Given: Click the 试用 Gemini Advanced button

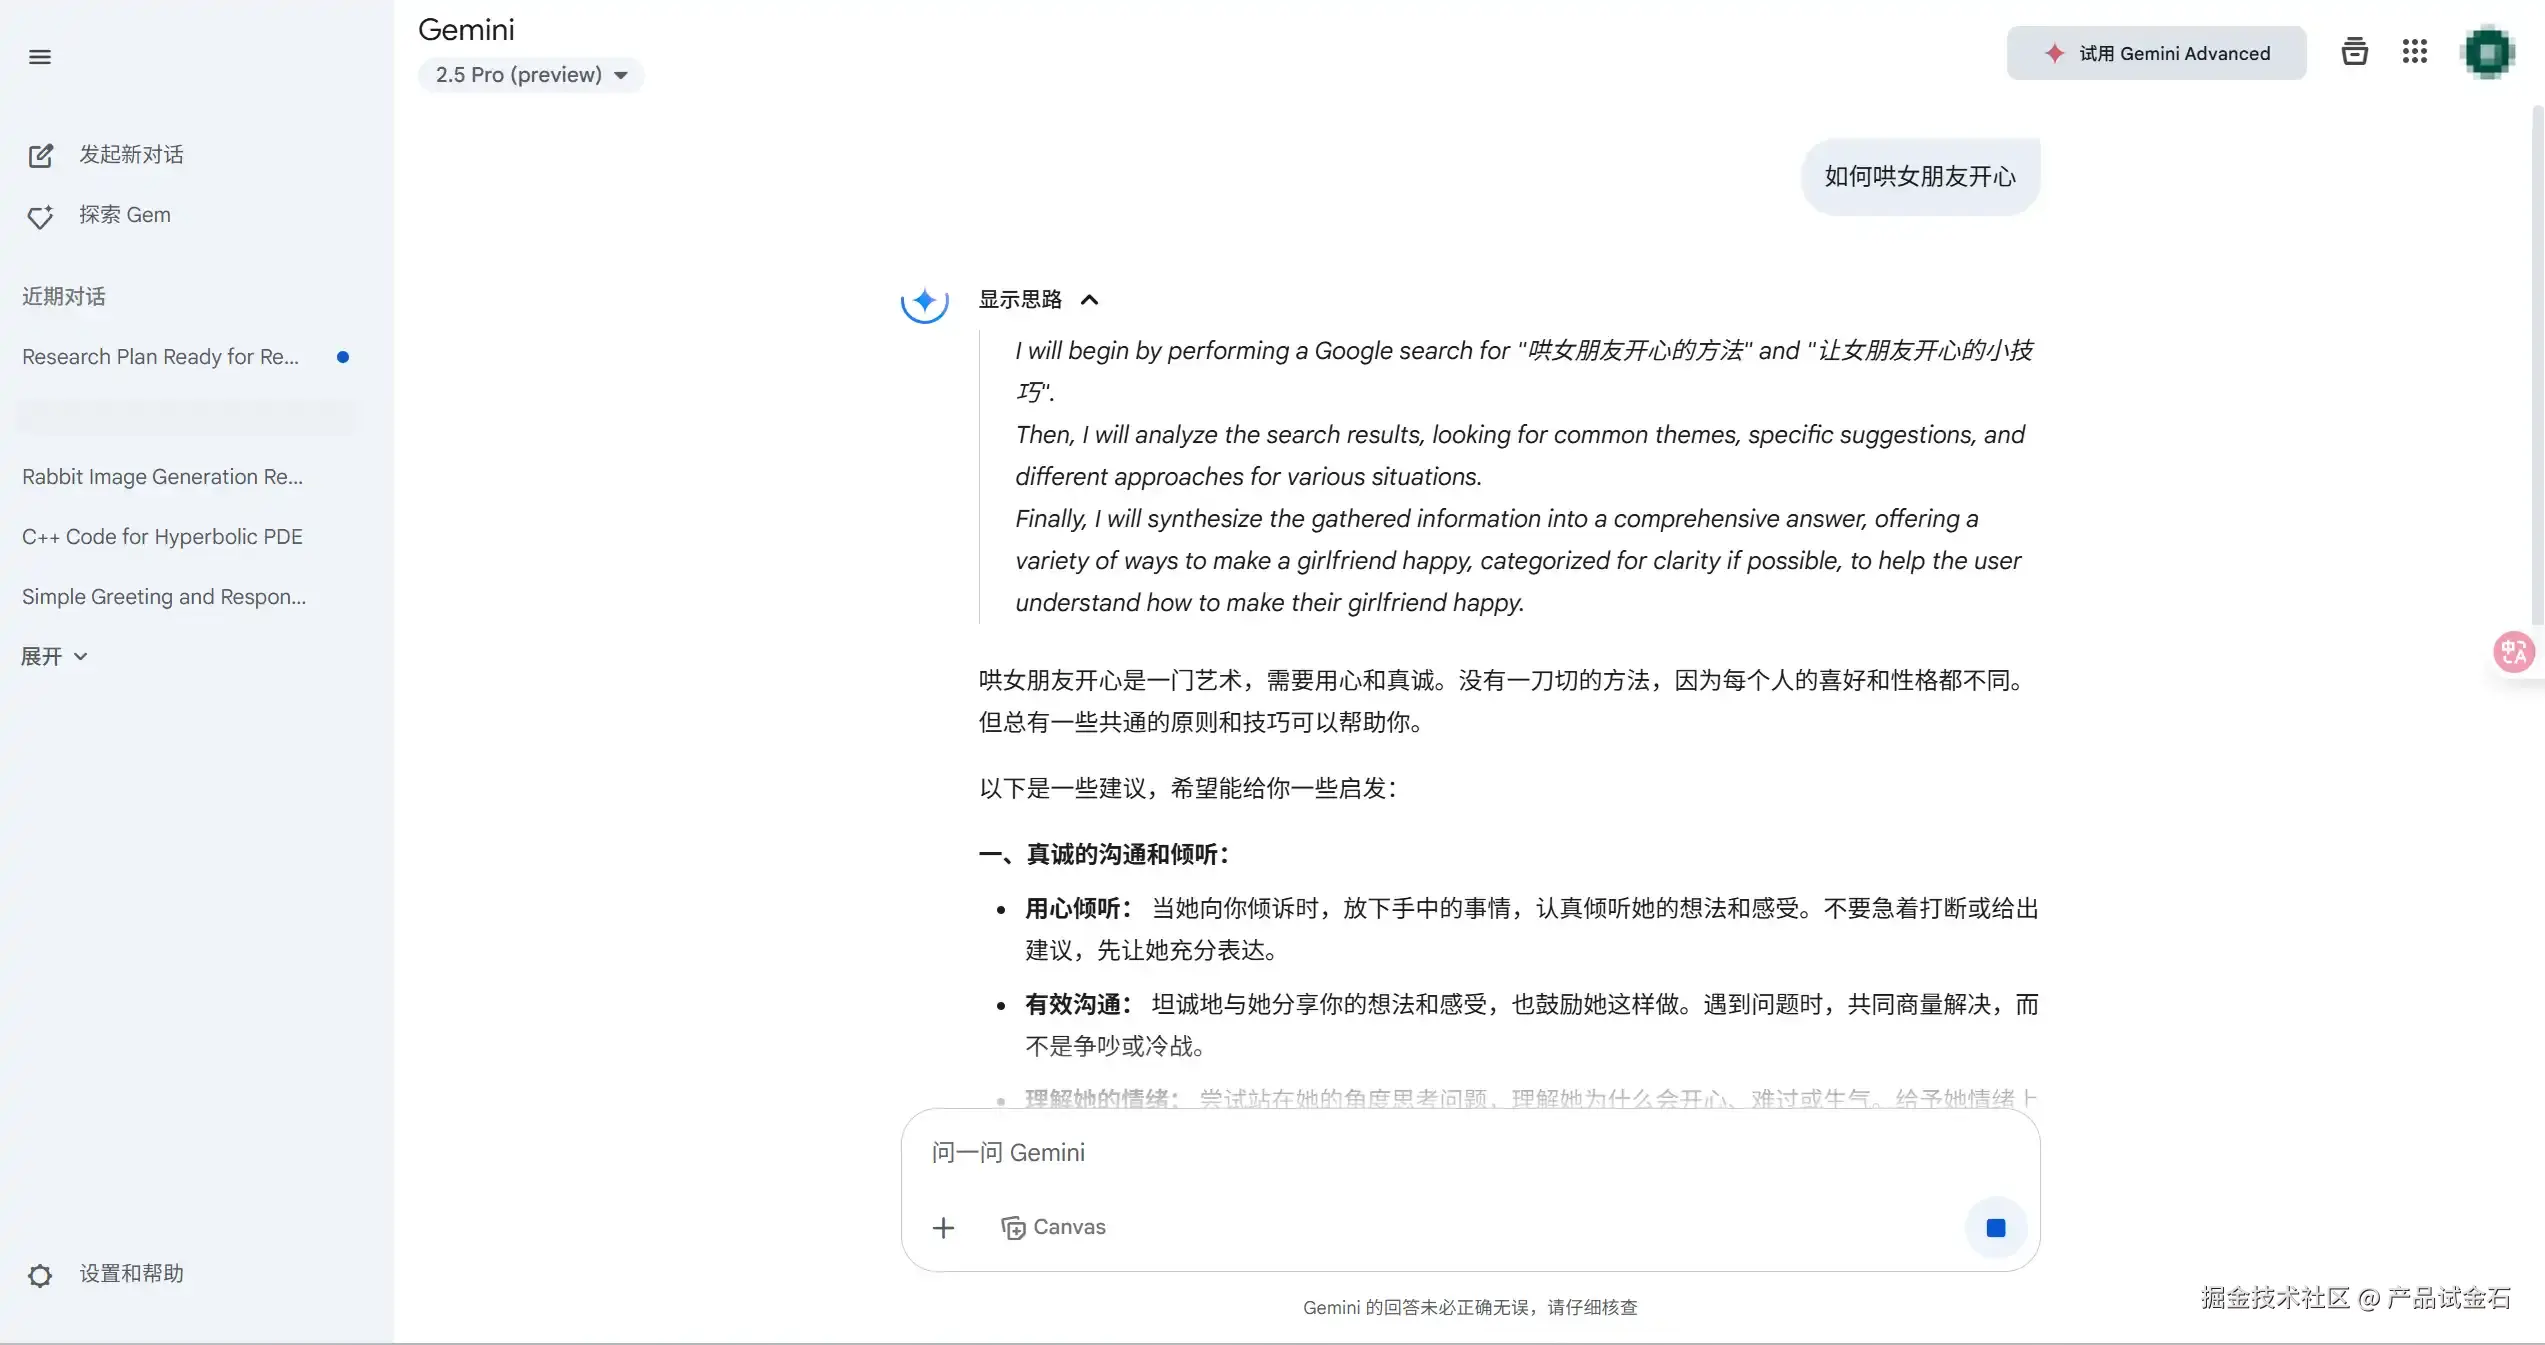Looking at the screenshot, I should [2156, 53].
